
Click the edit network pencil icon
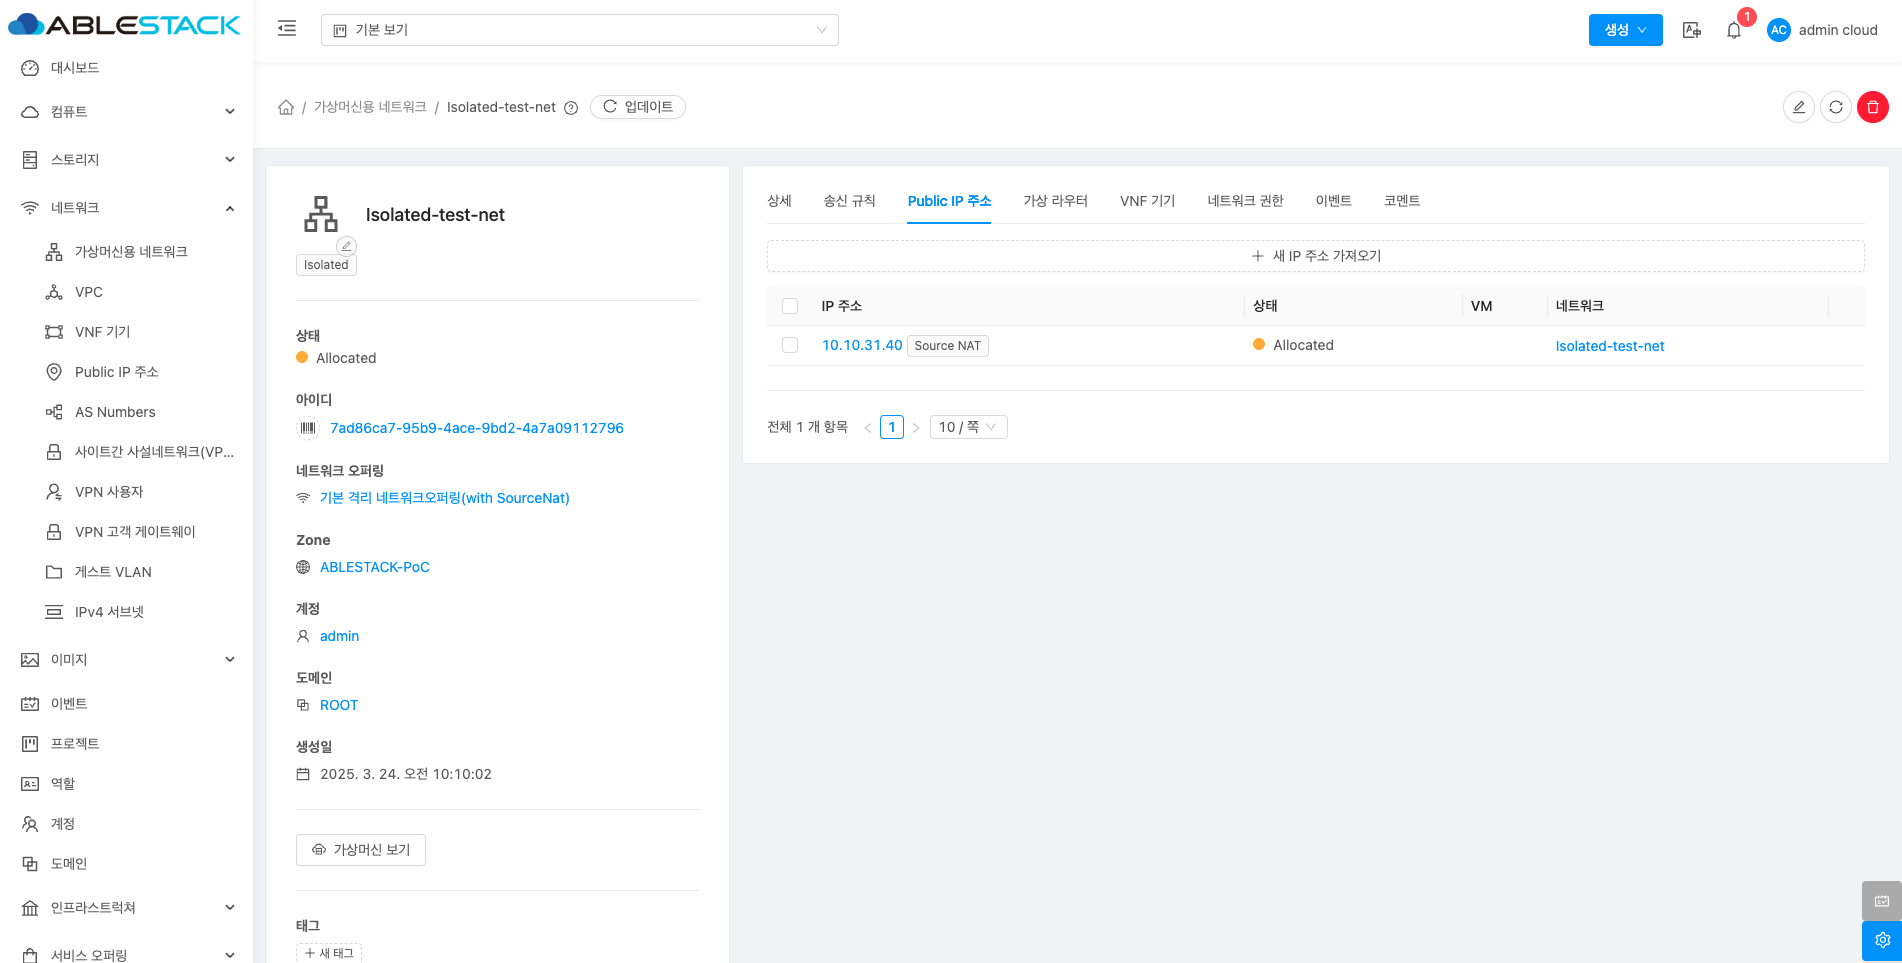[1798, 107]
